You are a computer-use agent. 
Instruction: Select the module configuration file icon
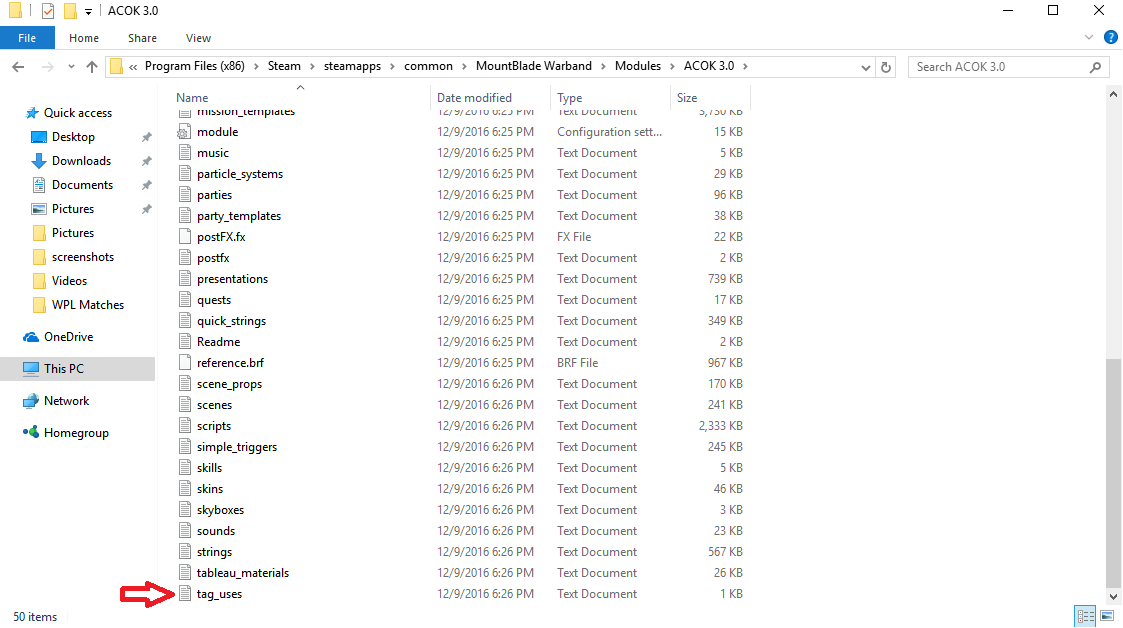click(x=185, y=132)
